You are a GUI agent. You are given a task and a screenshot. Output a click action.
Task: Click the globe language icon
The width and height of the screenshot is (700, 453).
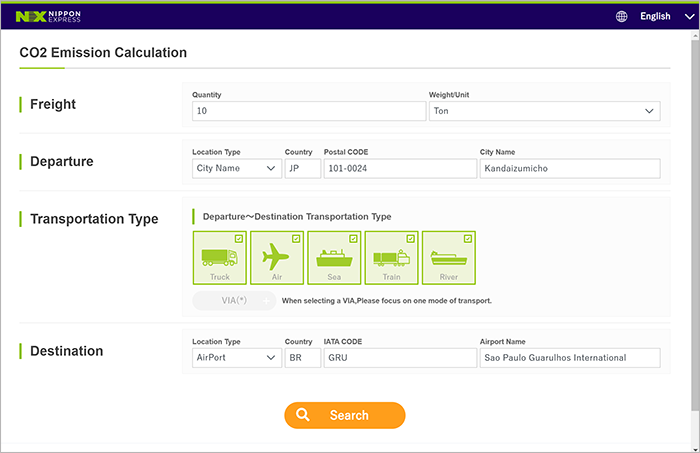[x=621, y=16]
